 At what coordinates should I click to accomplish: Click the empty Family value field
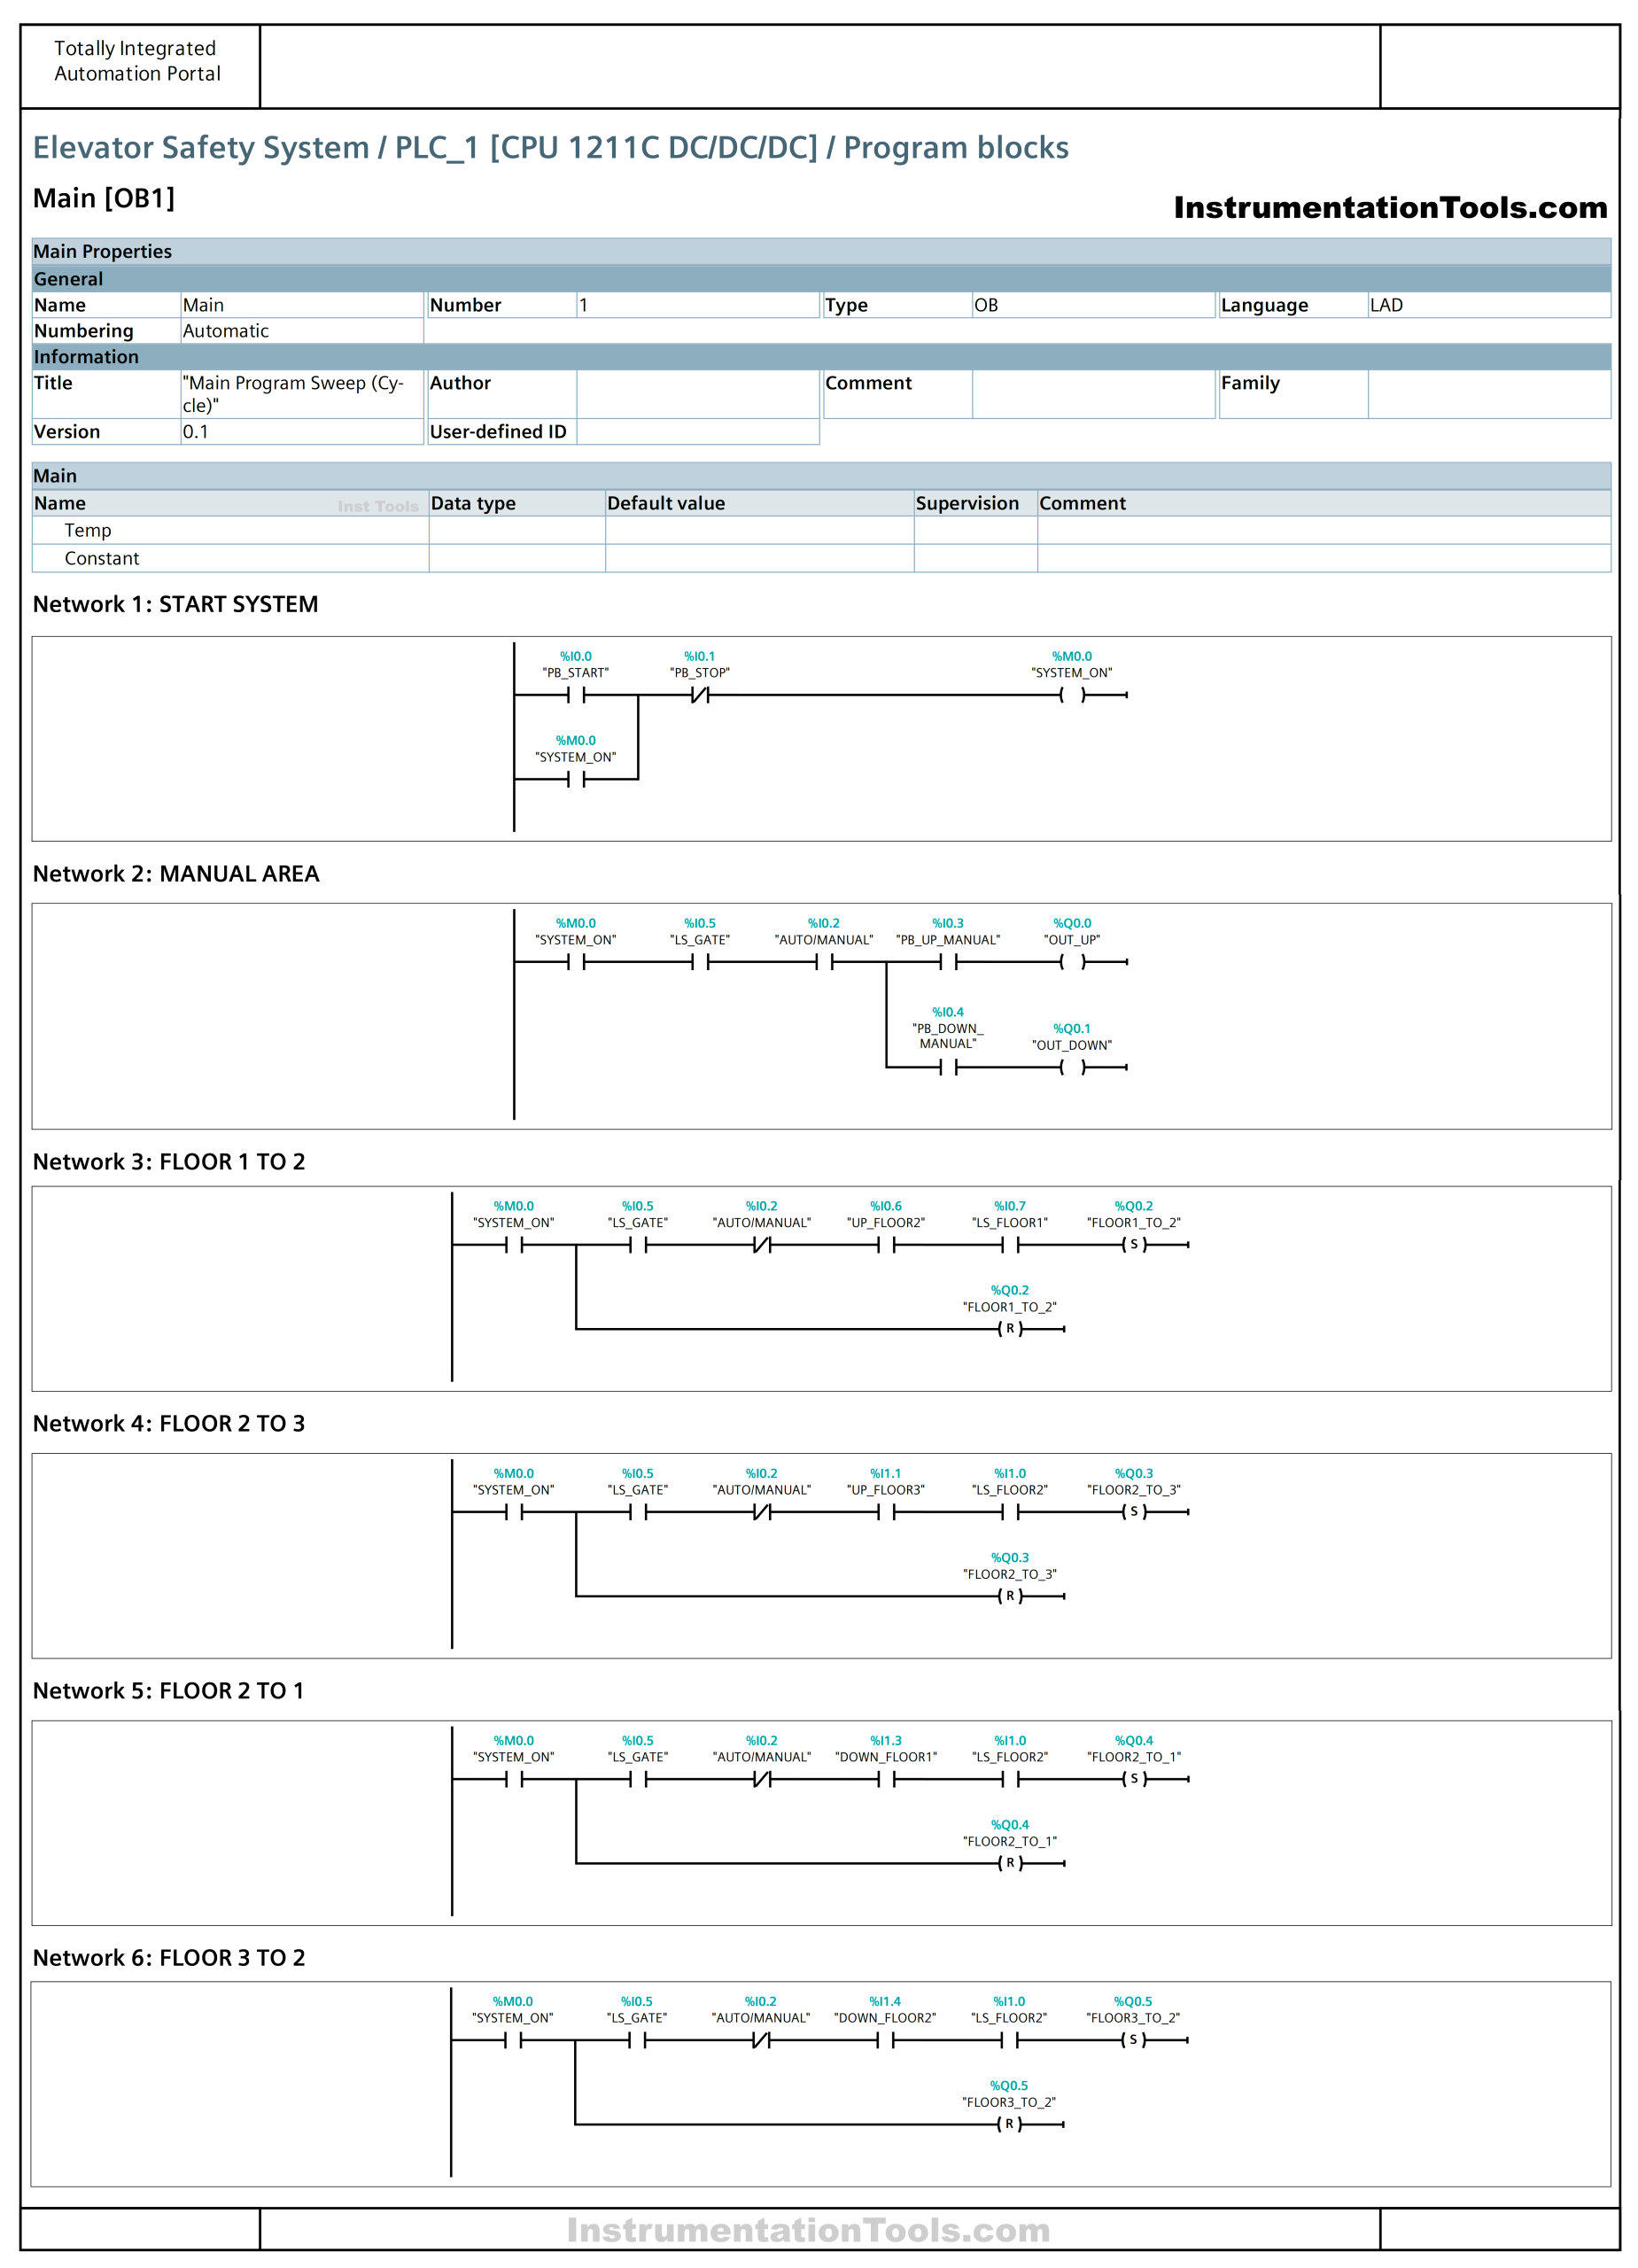click(1488, 394)
